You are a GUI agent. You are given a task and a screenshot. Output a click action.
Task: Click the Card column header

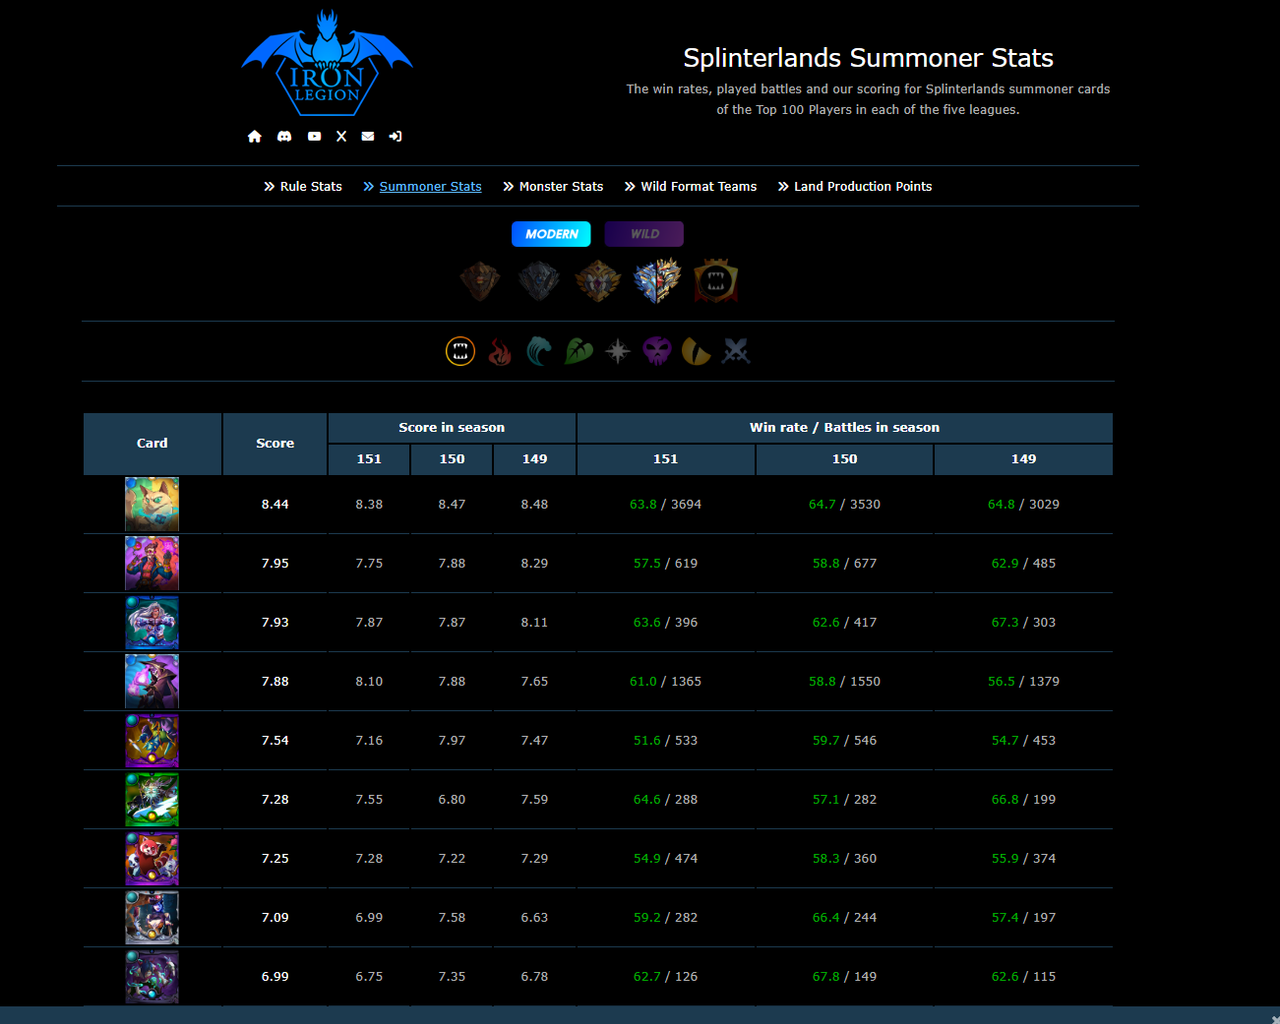pos(152,444)
